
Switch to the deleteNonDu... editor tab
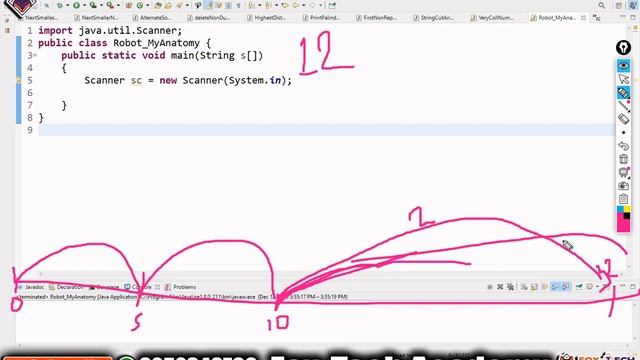click(x=209, y=18)
